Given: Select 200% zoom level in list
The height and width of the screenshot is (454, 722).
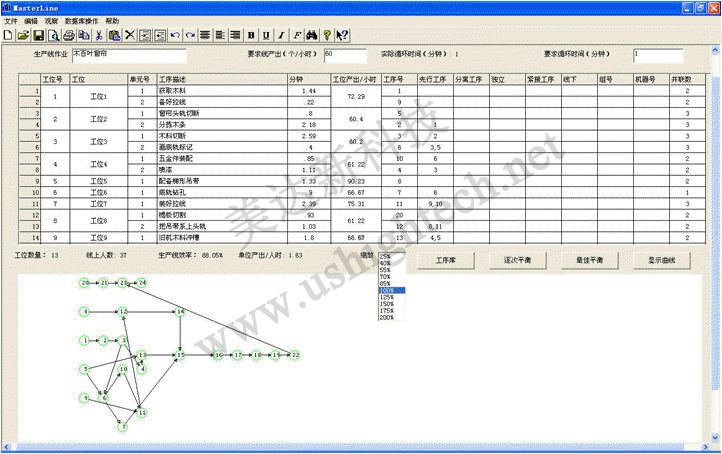Looking at the screenshot, I should [387, 315].
